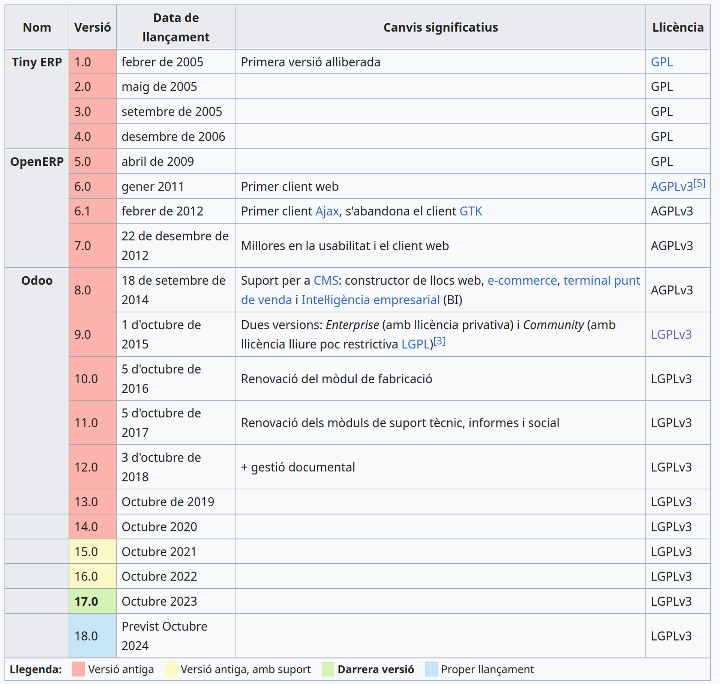Click 'Primer client web' text
Screen dimensions: 720x684
click(290, 187)
